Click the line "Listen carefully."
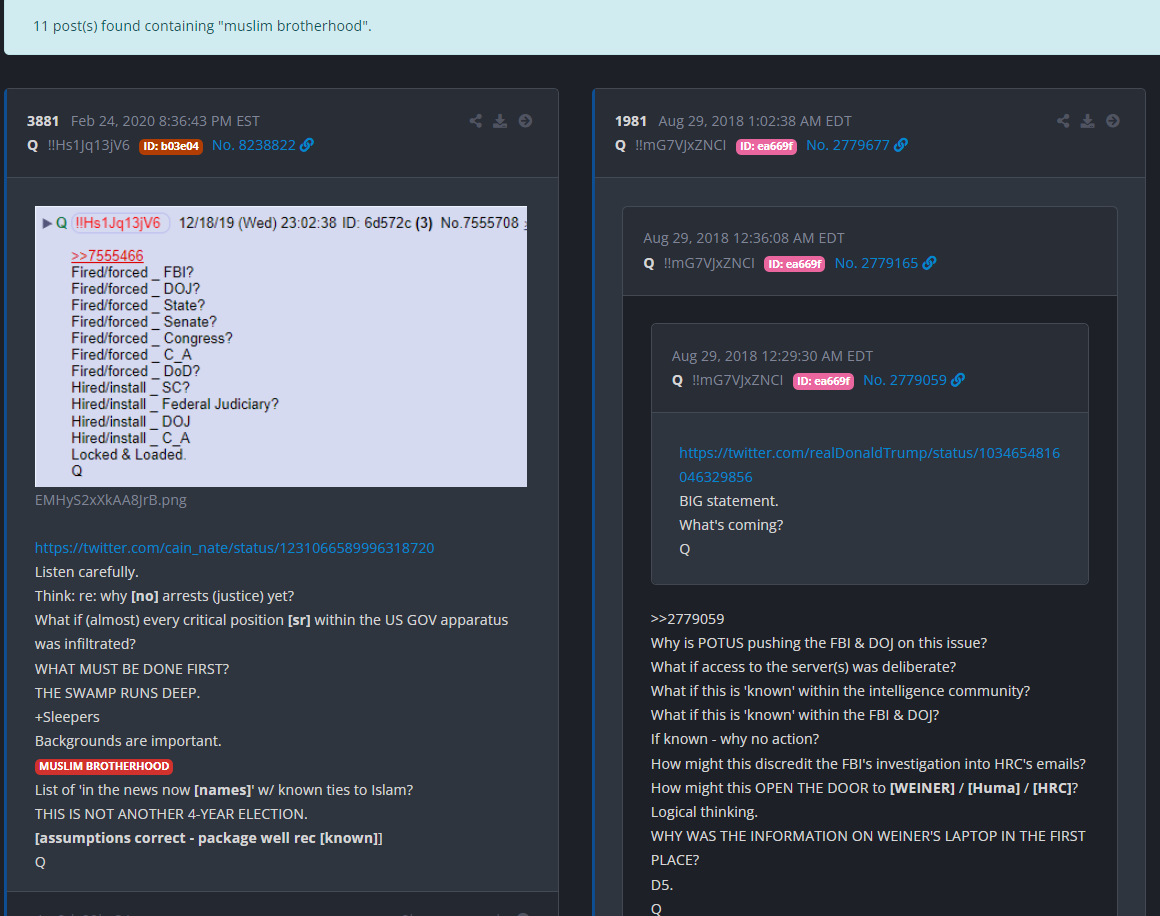Viewport: 1160px width, 916px height. pyautogui.click(x=87, y=572)
